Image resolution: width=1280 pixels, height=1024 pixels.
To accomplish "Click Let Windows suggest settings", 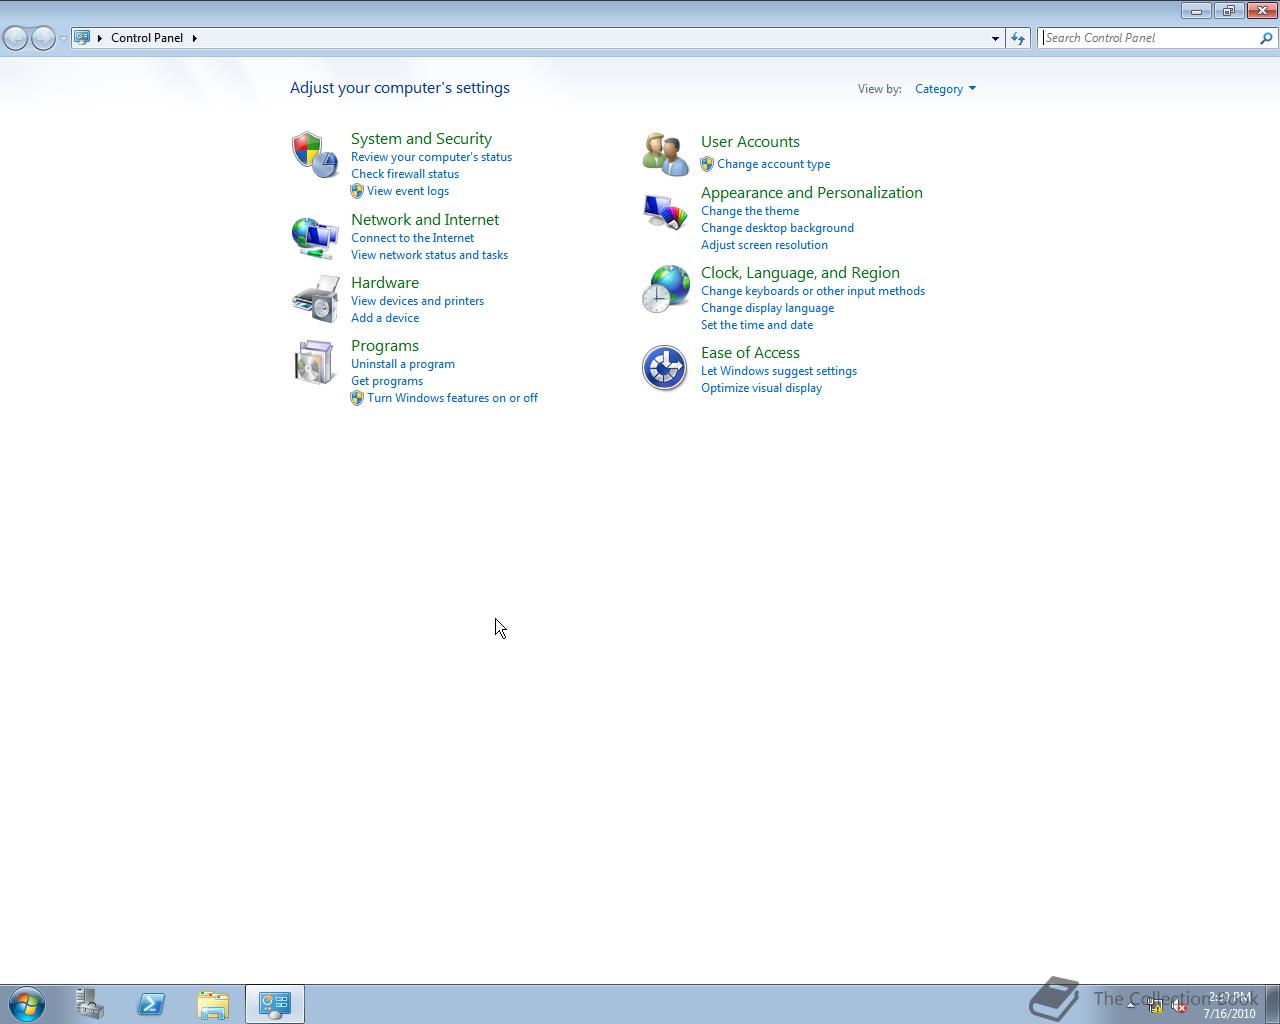I will 779,371.
